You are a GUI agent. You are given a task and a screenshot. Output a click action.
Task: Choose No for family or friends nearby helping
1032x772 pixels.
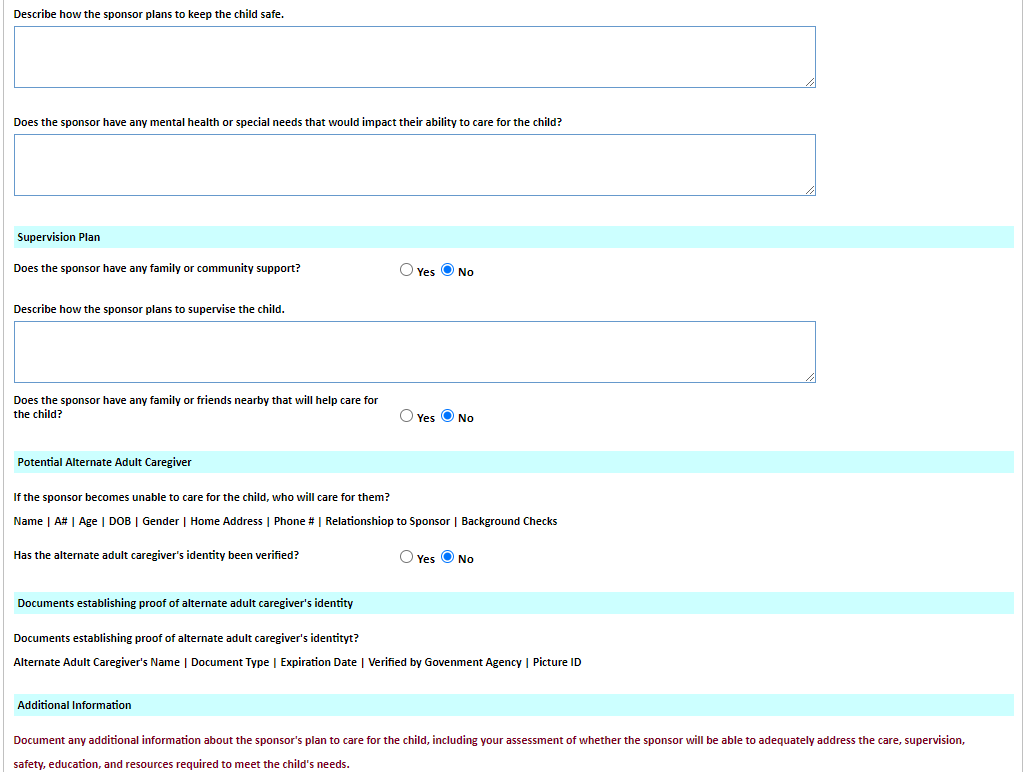[448, 416]
